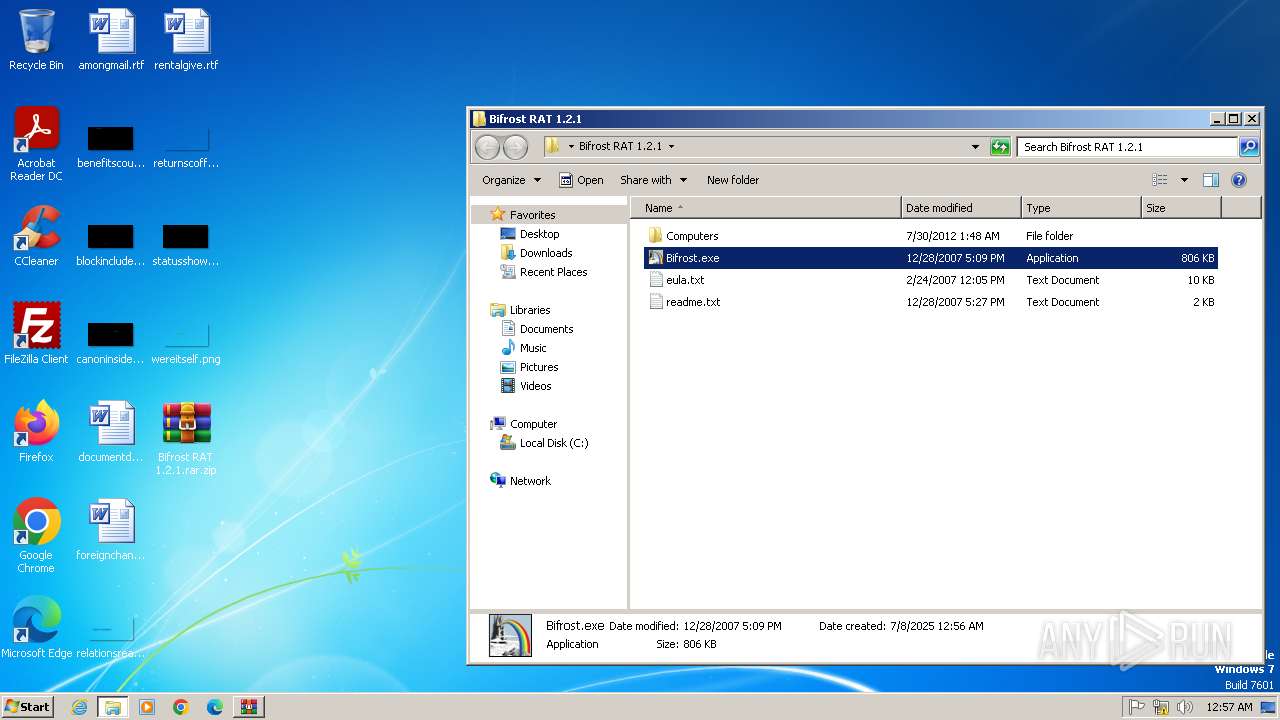Open Recent Places in navigation pane

pyautogui.click(x=543, y=272)
